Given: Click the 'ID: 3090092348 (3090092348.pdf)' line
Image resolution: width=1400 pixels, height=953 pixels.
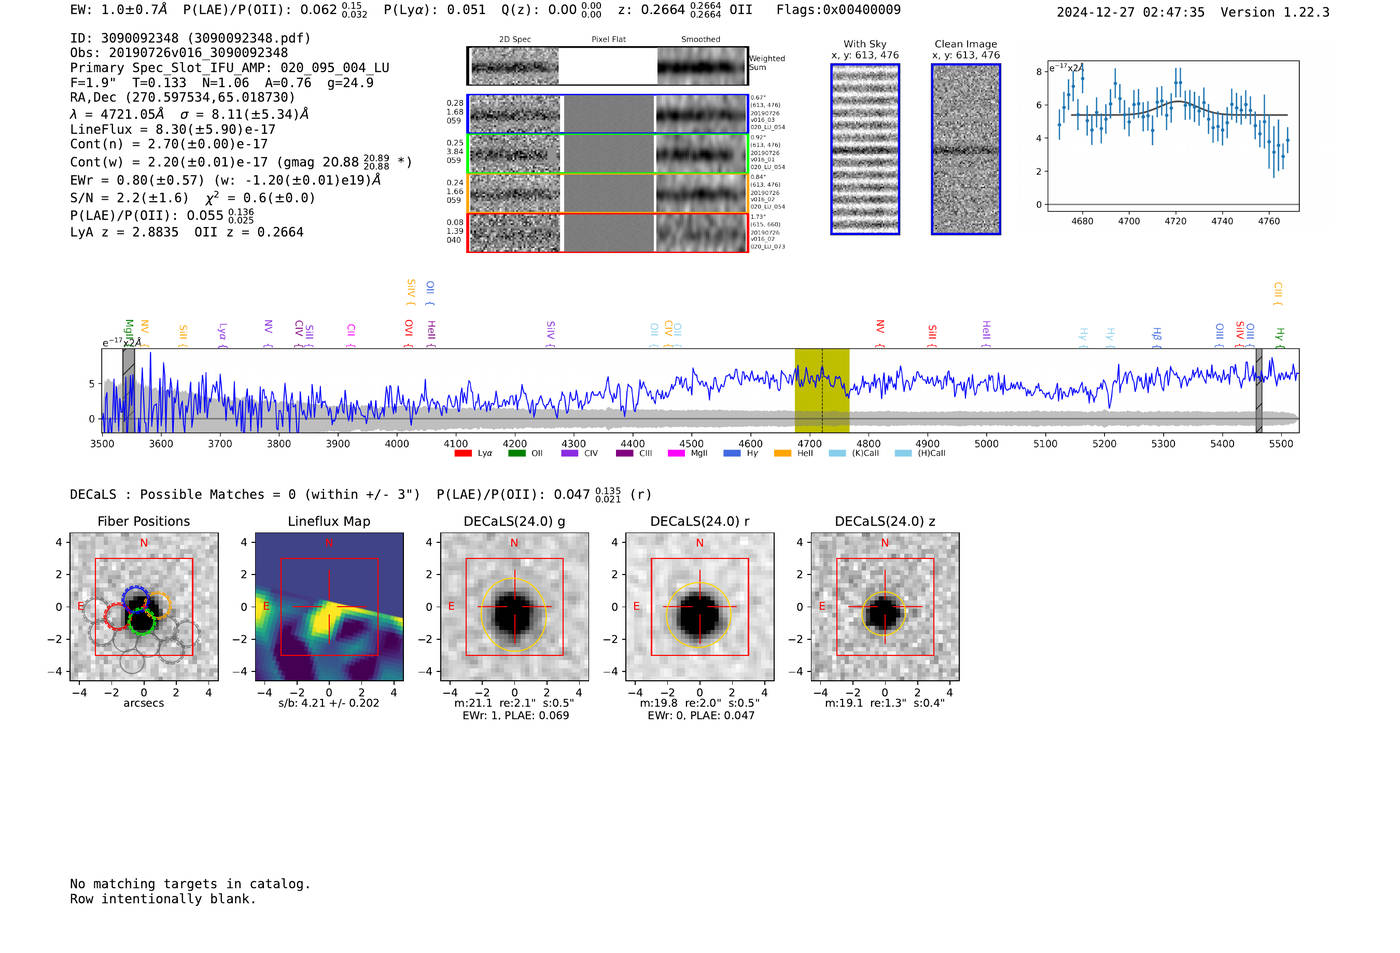Looking at the screenshot, I should [190, 38].
